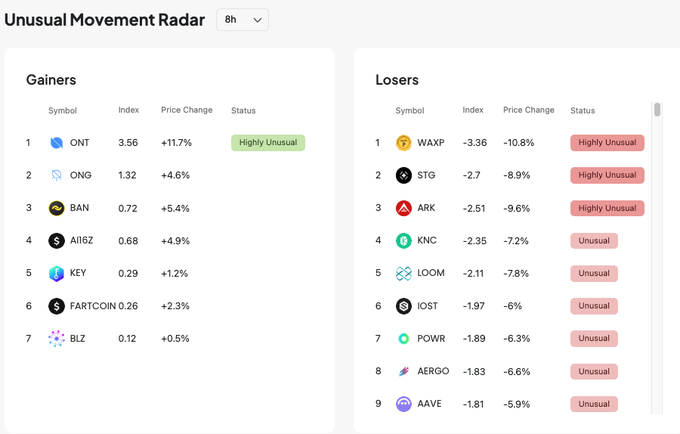Click the BAN coin icon
Screen dimensions: 680x434
click(57, 208)
